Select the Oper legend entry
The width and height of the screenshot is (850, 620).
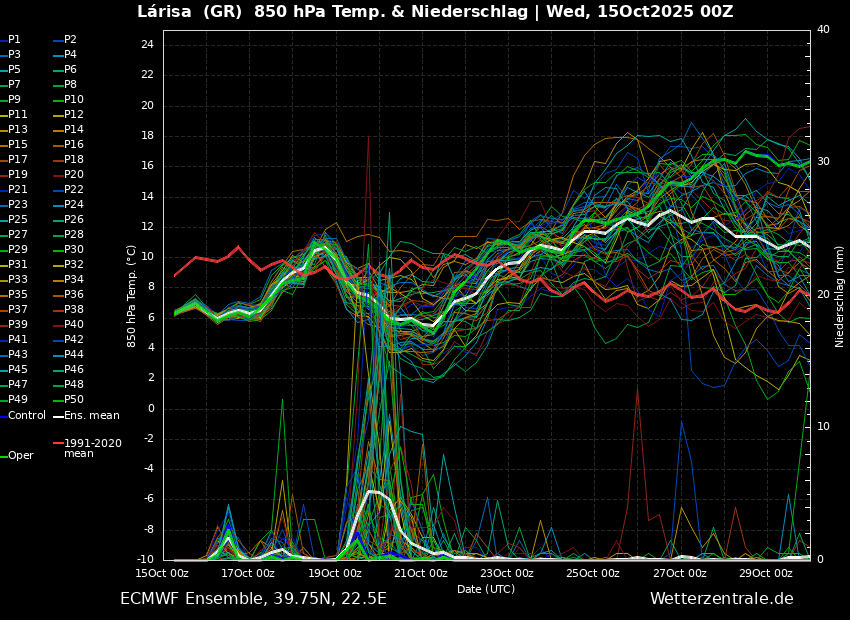20,455
